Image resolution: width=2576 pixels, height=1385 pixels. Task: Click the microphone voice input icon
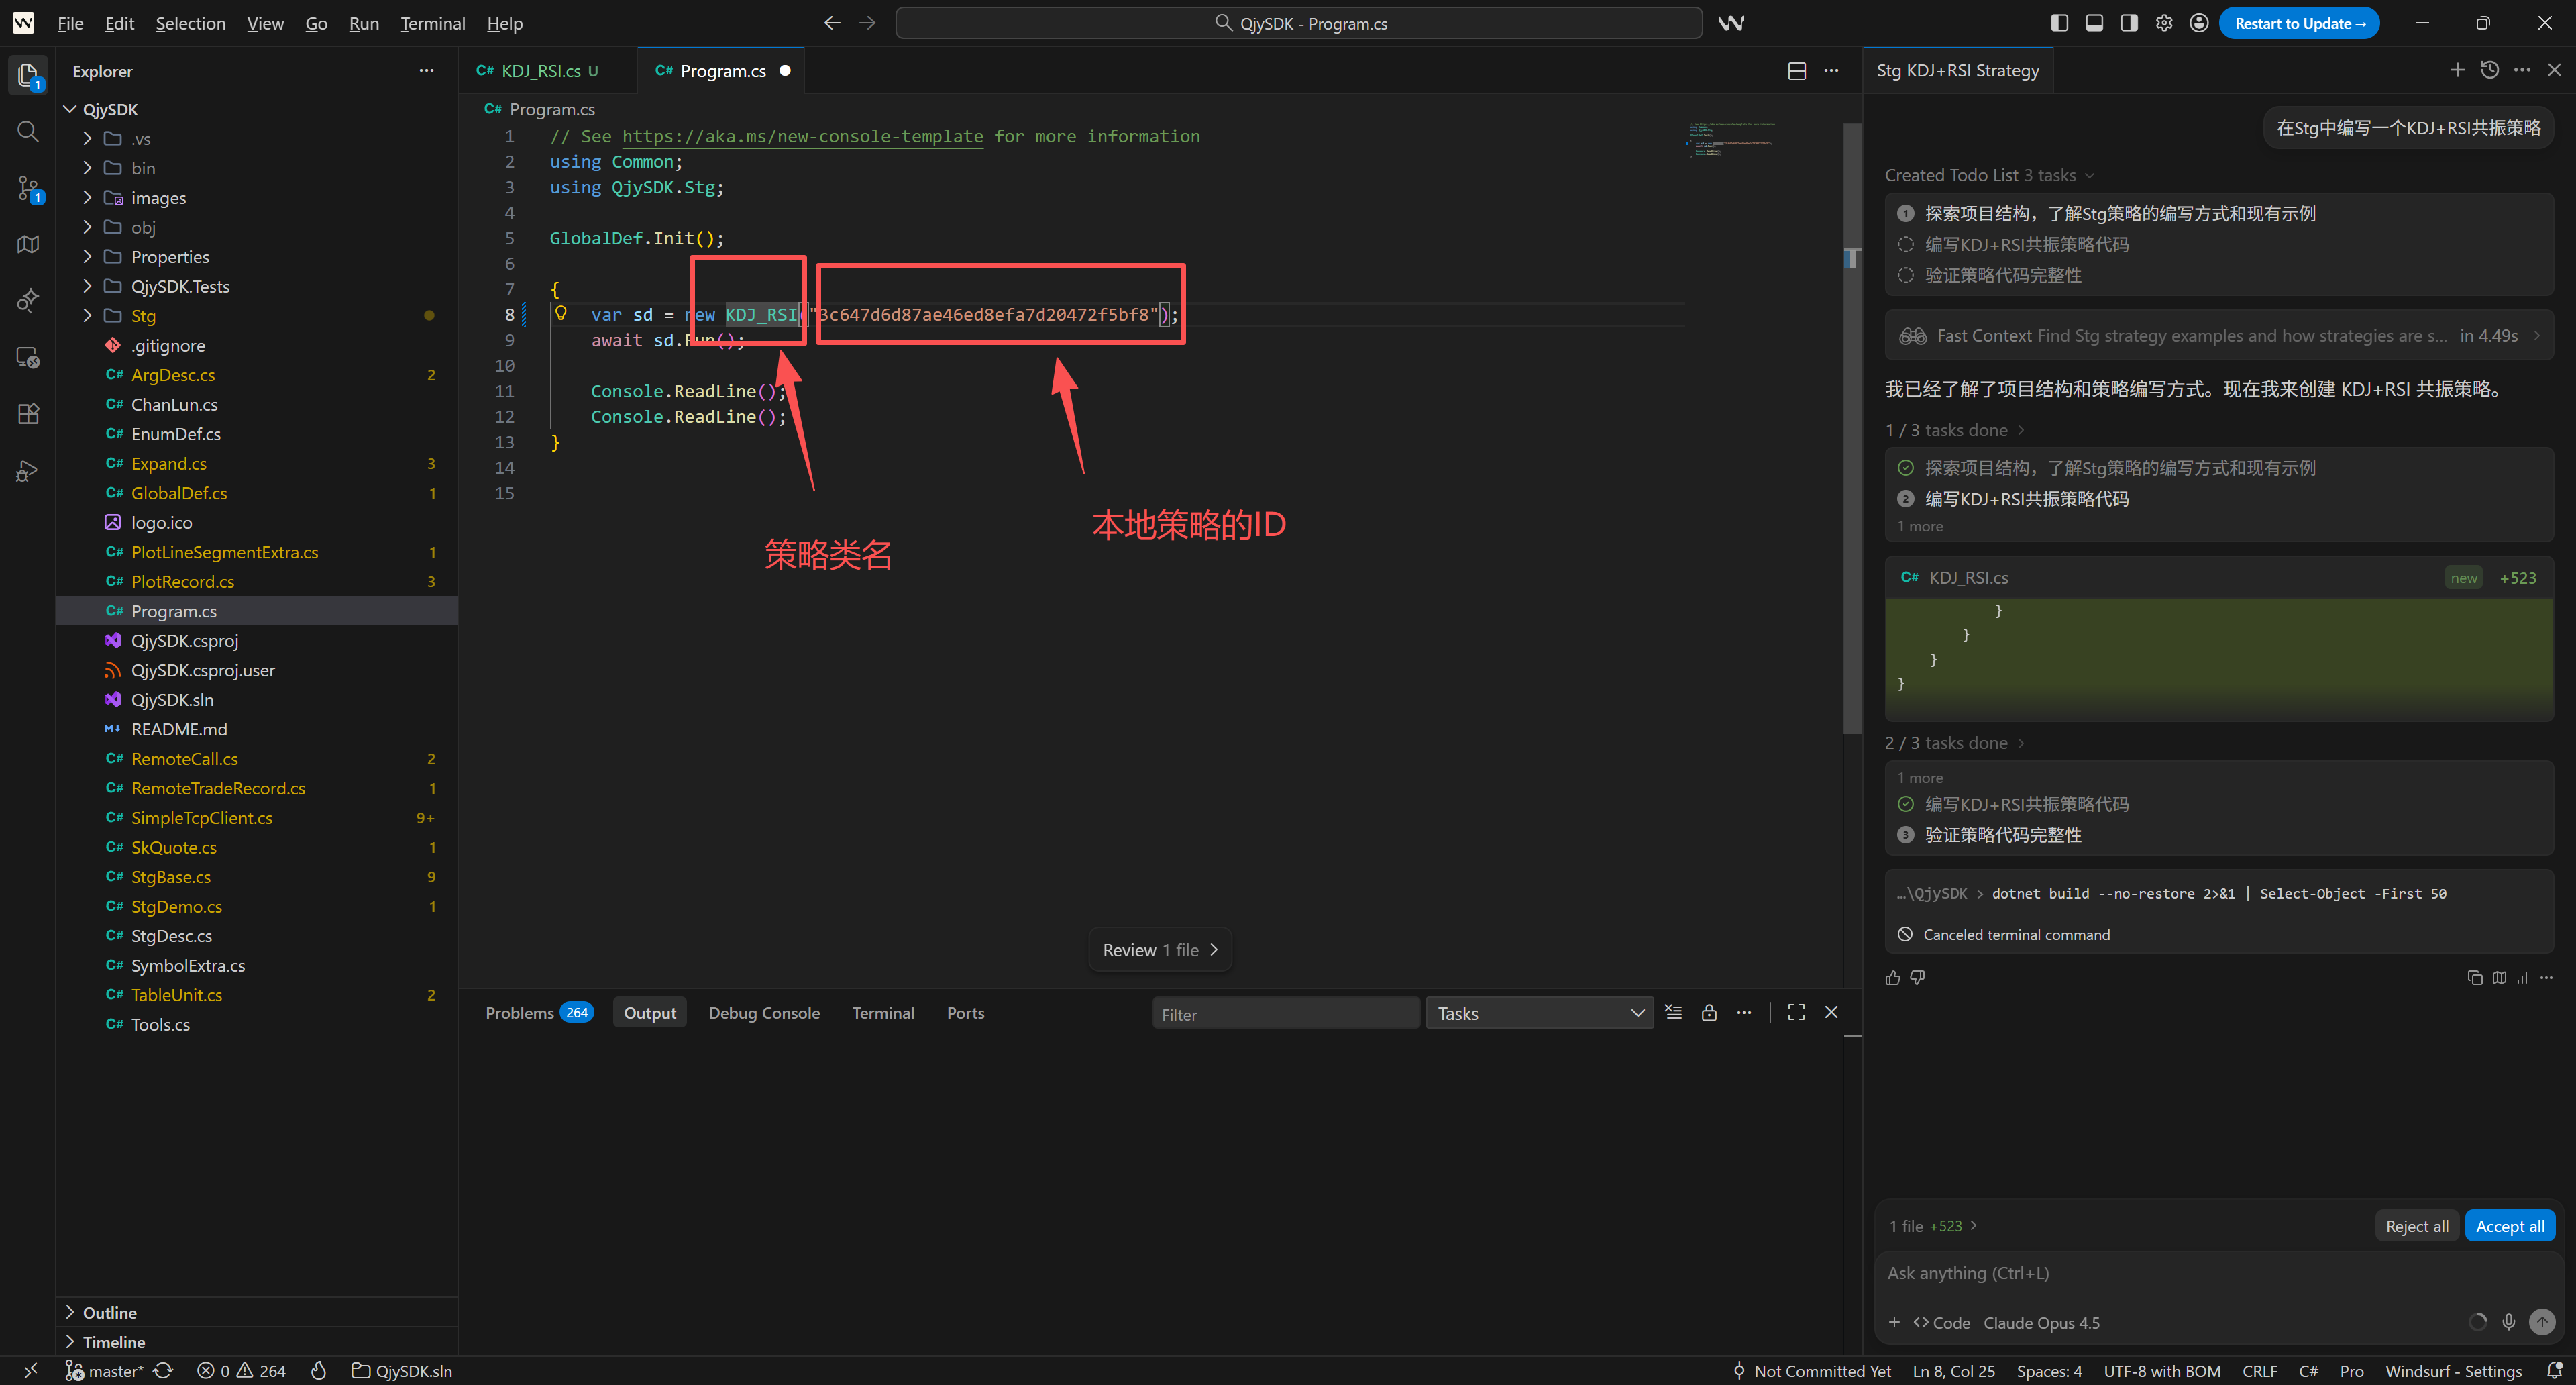[2508, 1322]
